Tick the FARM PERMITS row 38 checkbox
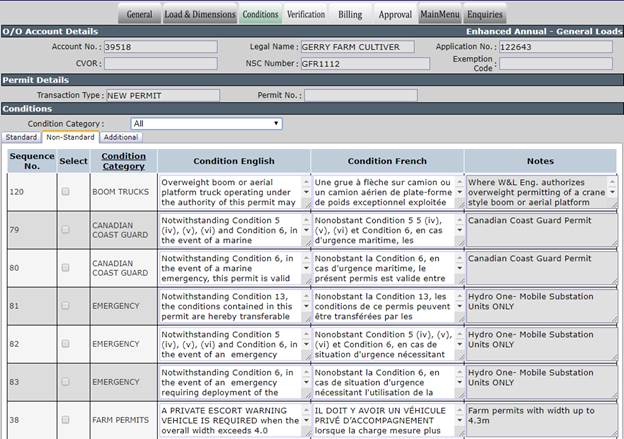The width and height of the screenshot is (624, 439). pyautogui.click(x=66, y=420)
